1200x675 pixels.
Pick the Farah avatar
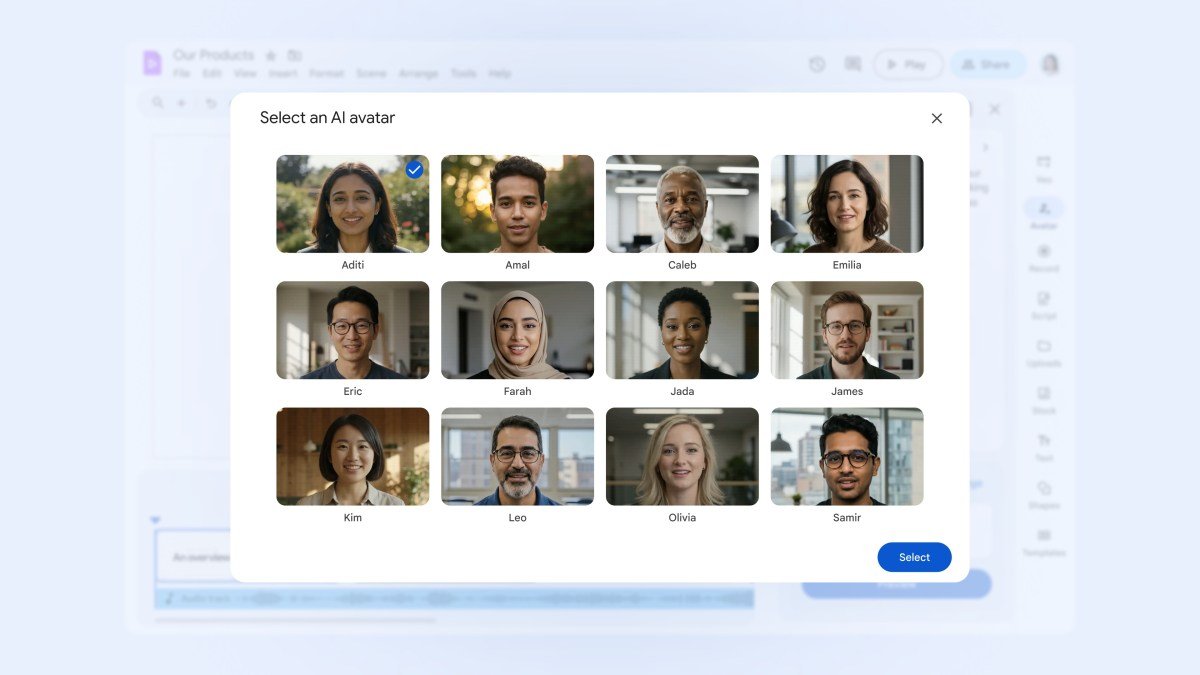[x=517, y=330]
